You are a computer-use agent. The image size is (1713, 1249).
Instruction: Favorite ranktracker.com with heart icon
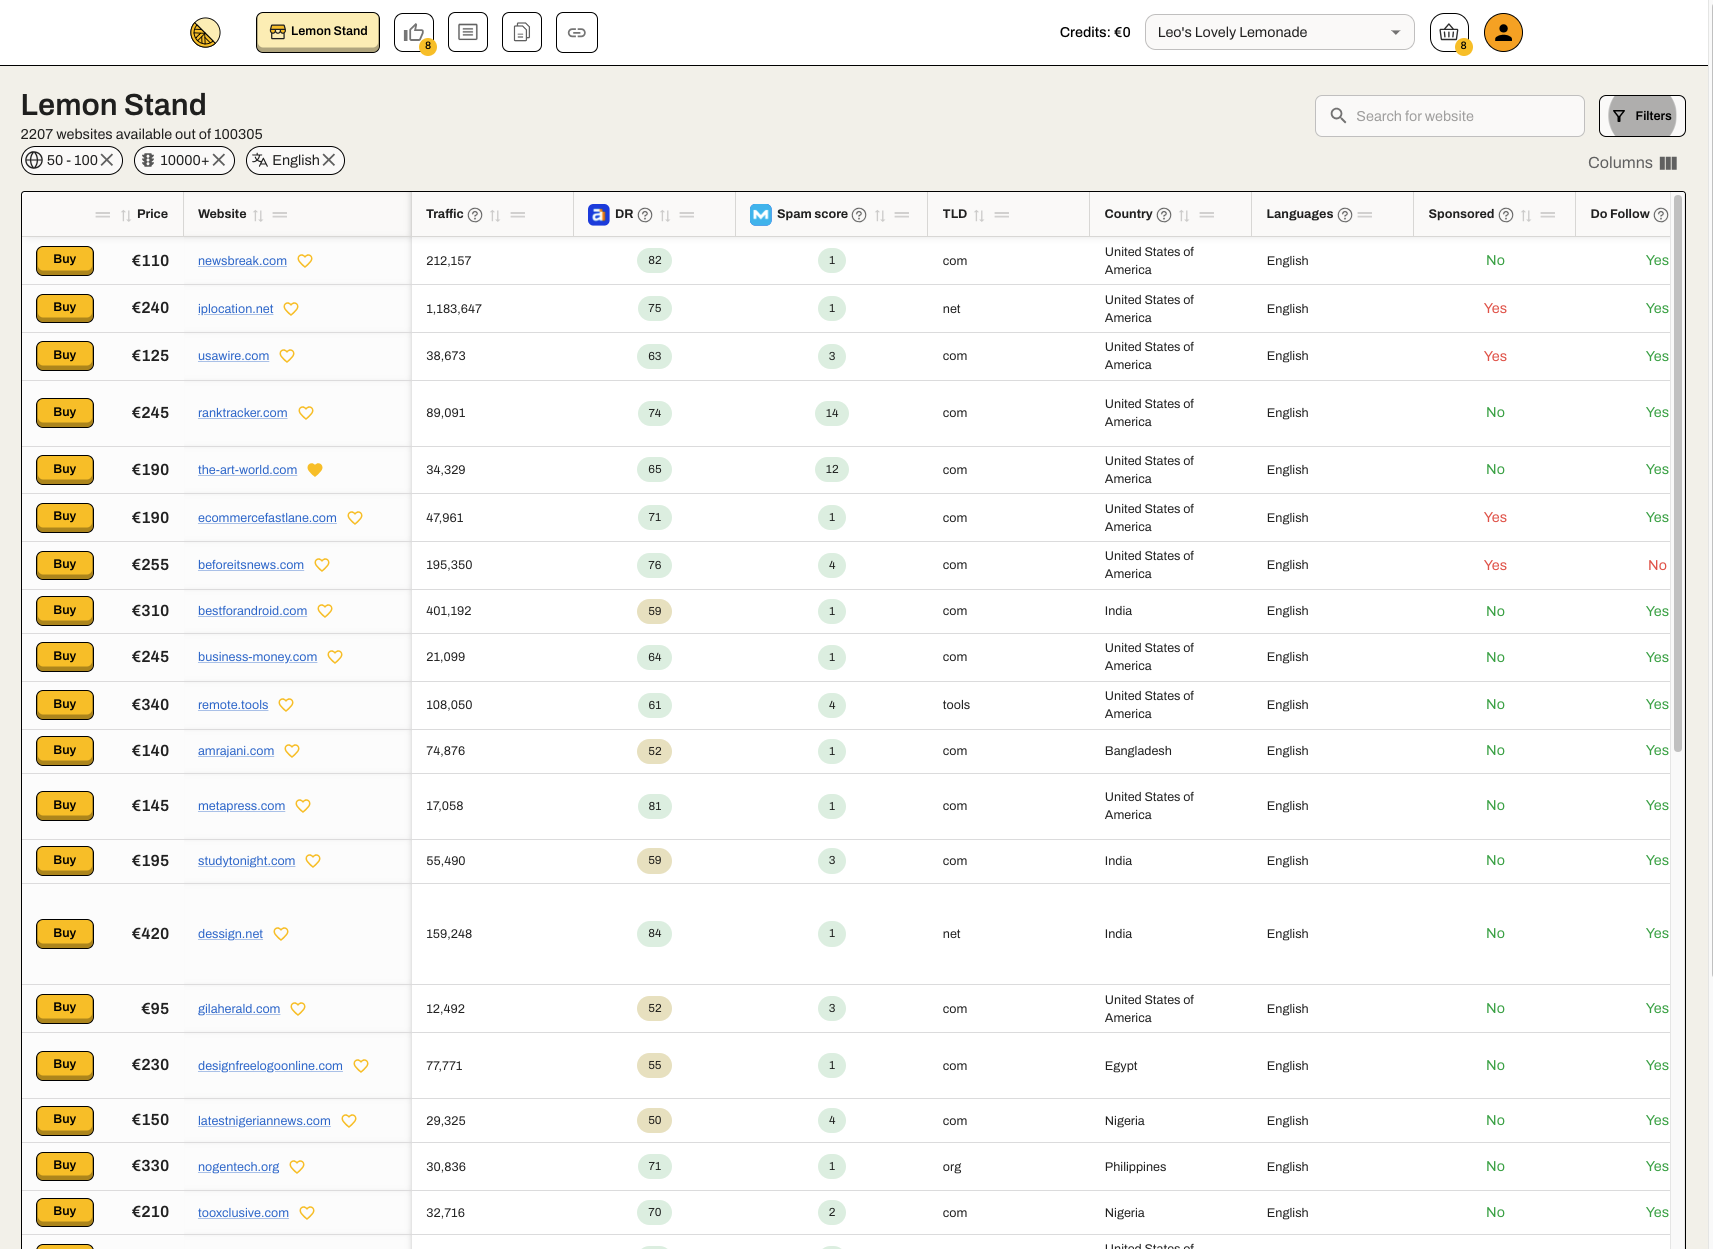pyautogui.click(x=306, y=413)
